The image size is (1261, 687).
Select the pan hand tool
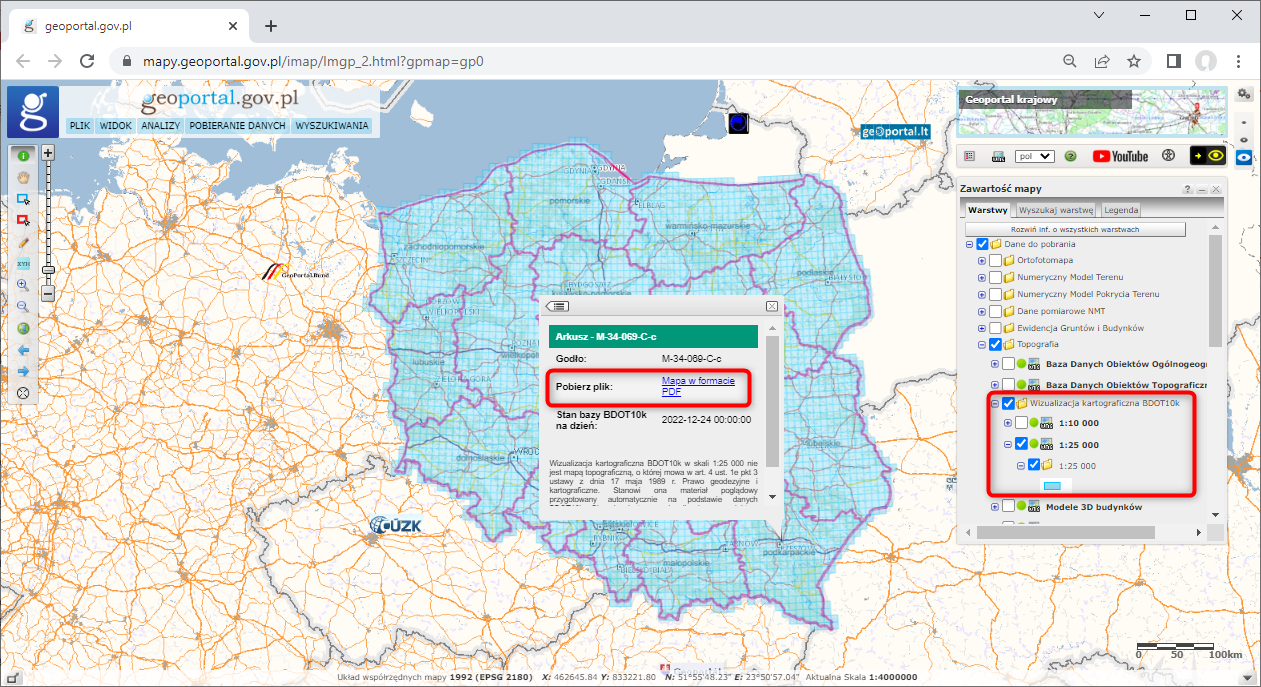pos(23,177)
